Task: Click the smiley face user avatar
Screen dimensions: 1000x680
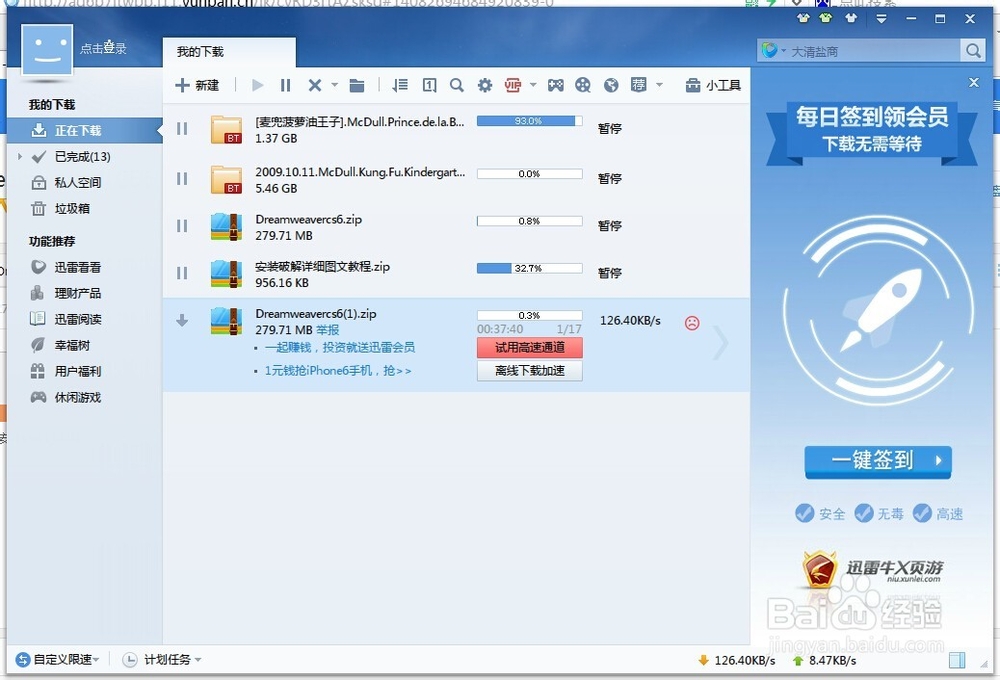Action: click(47, 50)
